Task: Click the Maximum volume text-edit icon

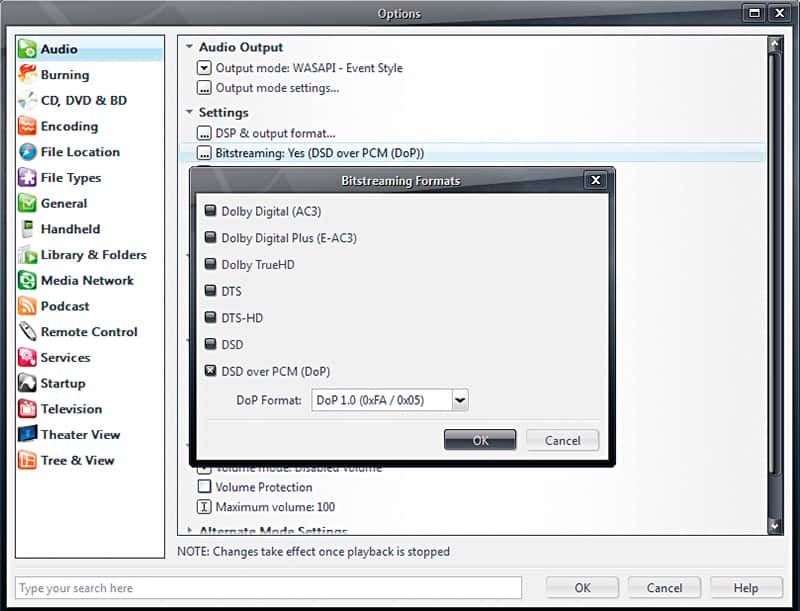Action: [x=204, y=506]
